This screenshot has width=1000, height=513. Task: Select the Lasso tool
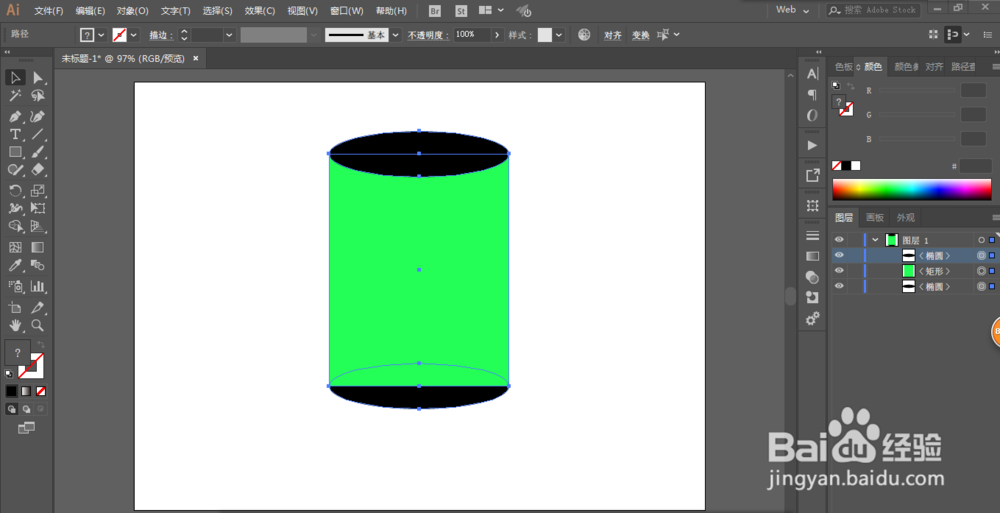pos(38,96)
